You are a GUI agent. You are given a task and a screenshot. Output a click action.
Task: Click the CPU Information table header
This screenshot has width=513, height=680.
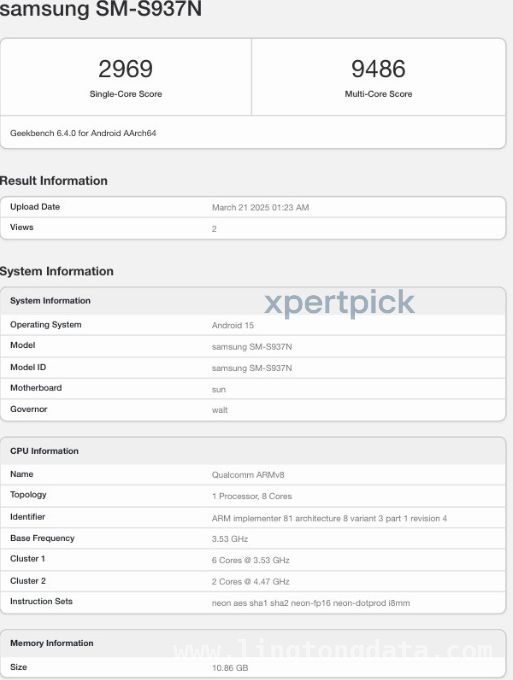pyautogui.click(x=253, y=451)
